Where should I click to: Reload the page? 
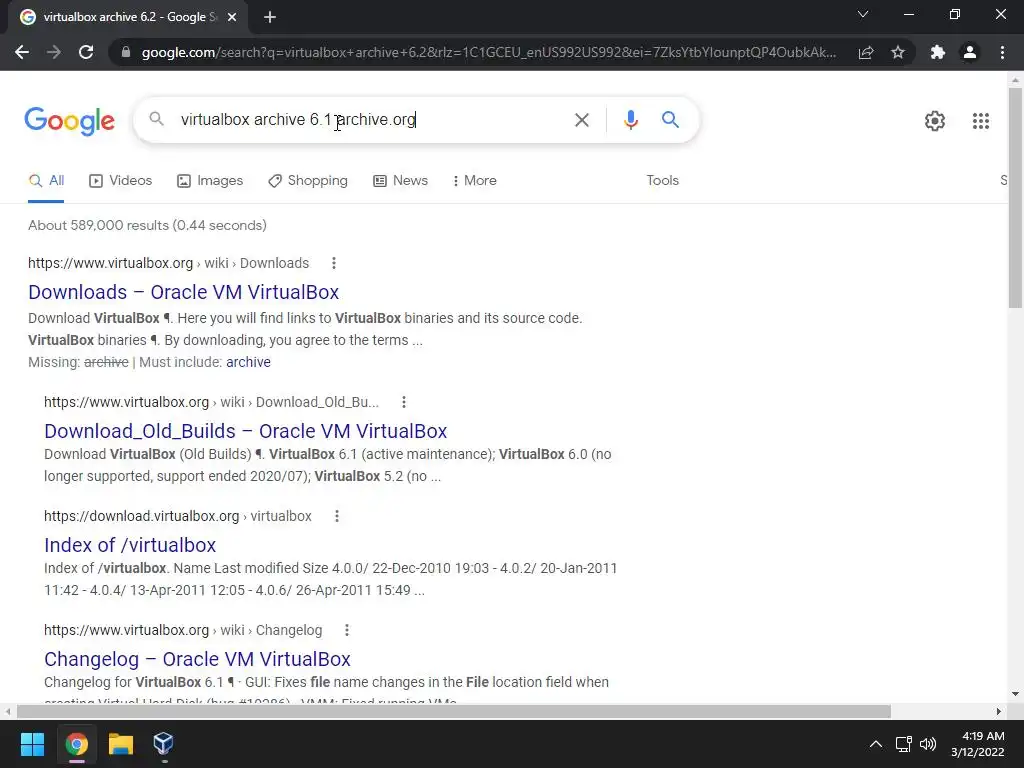(x=86, y=52)
